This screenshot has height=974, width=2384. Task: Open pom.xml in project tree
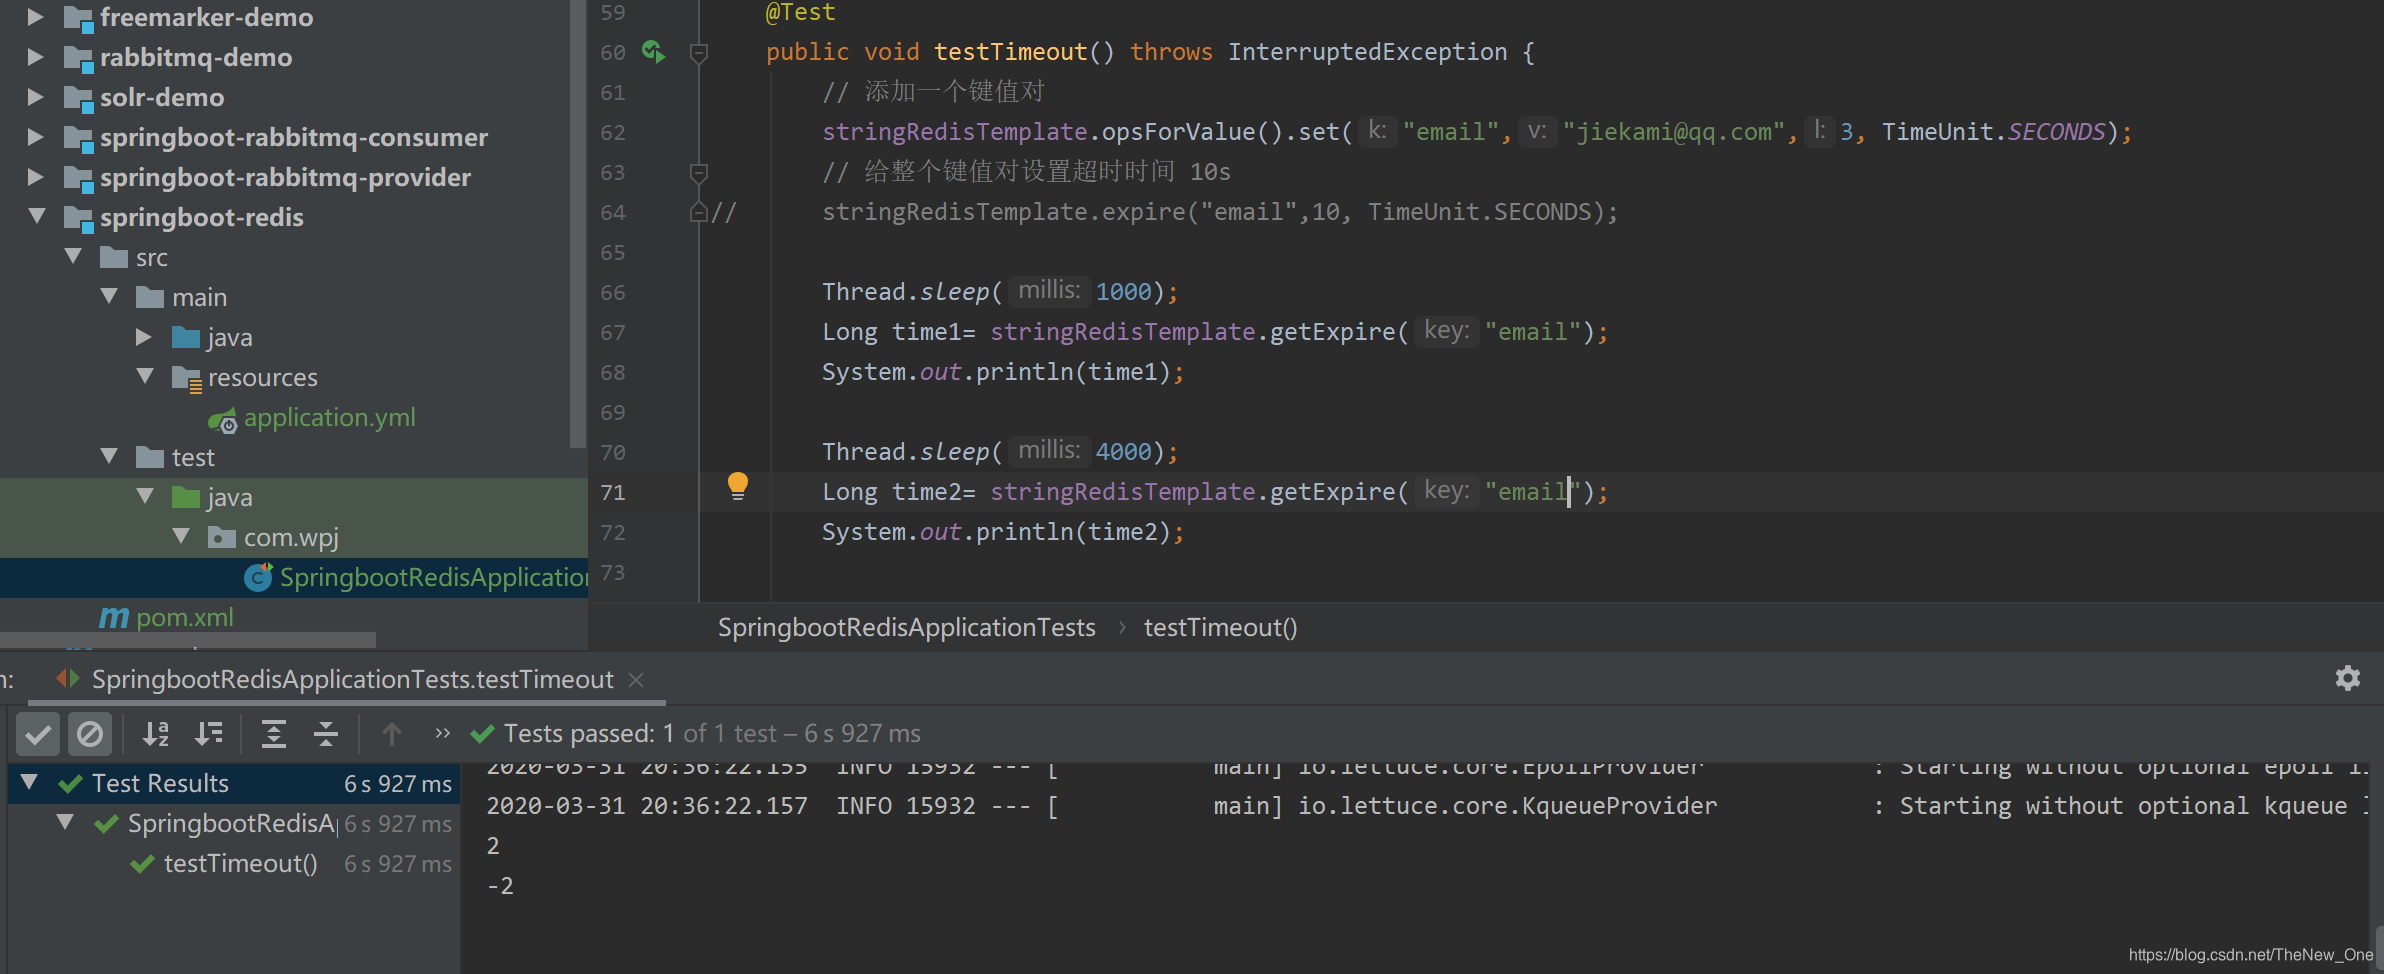(x=185, y=617)
